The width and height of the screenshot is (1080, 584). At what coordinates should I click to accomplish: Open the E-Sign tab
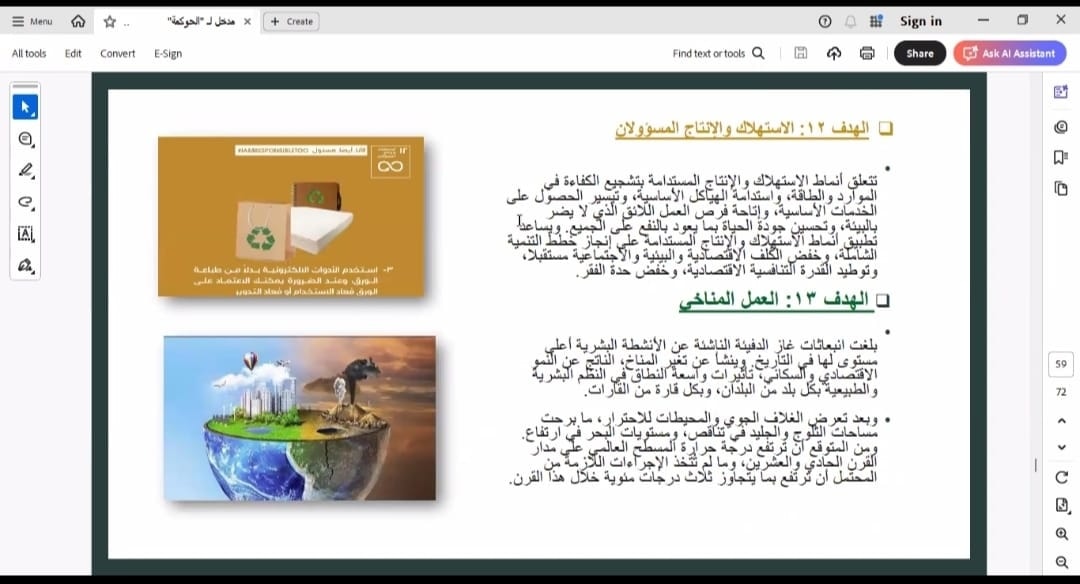pos(168,53)
